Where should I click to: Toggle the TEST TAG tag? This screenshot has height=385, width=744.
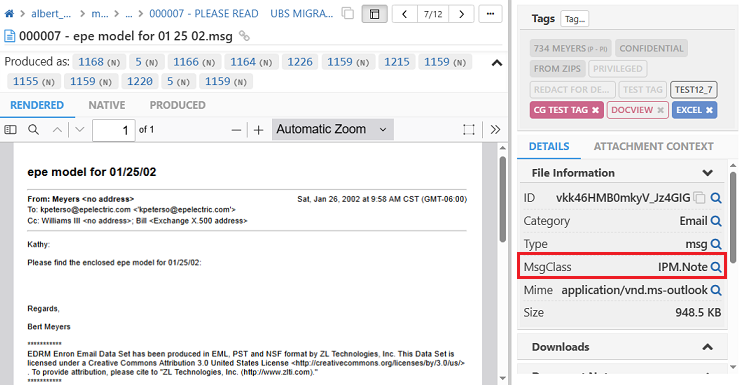pyautogui.click(x=642, y=90)
